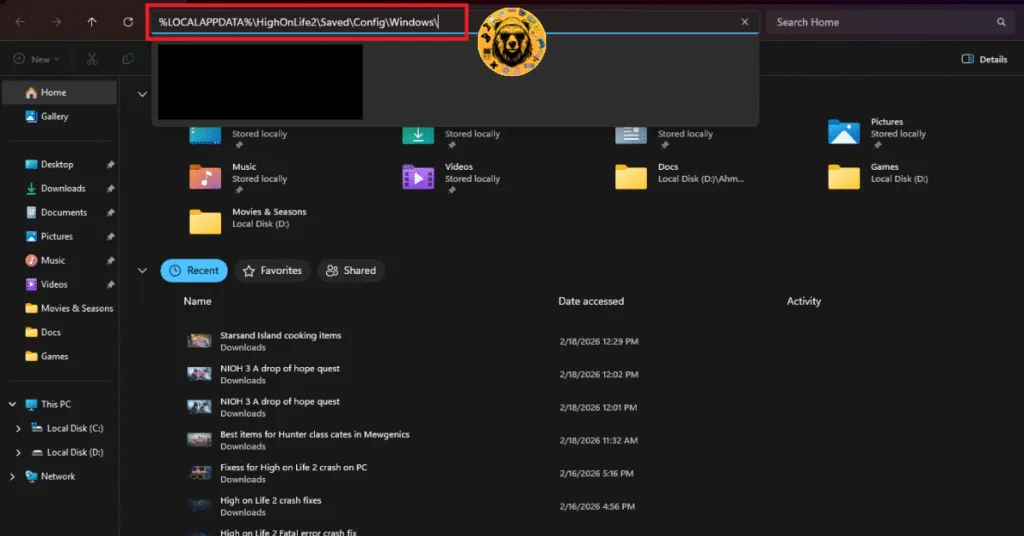The height and width of the screenshot is (536, 1024).
Task: Go back using the back arrow
Action: (x=20, y=22)
